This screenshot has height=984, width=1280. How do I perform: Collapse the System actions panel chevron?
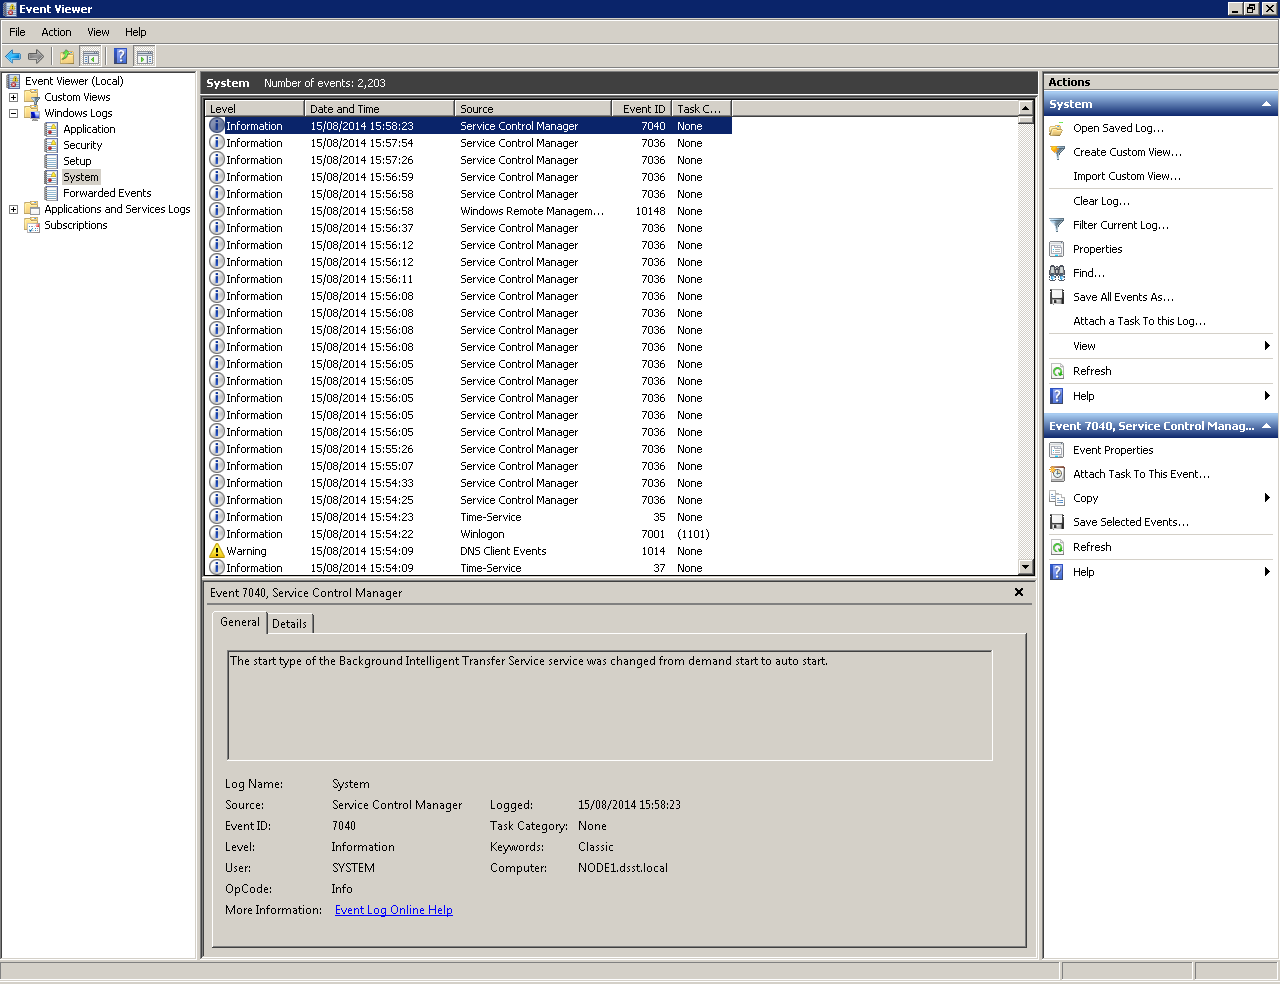coord(1264,103)
